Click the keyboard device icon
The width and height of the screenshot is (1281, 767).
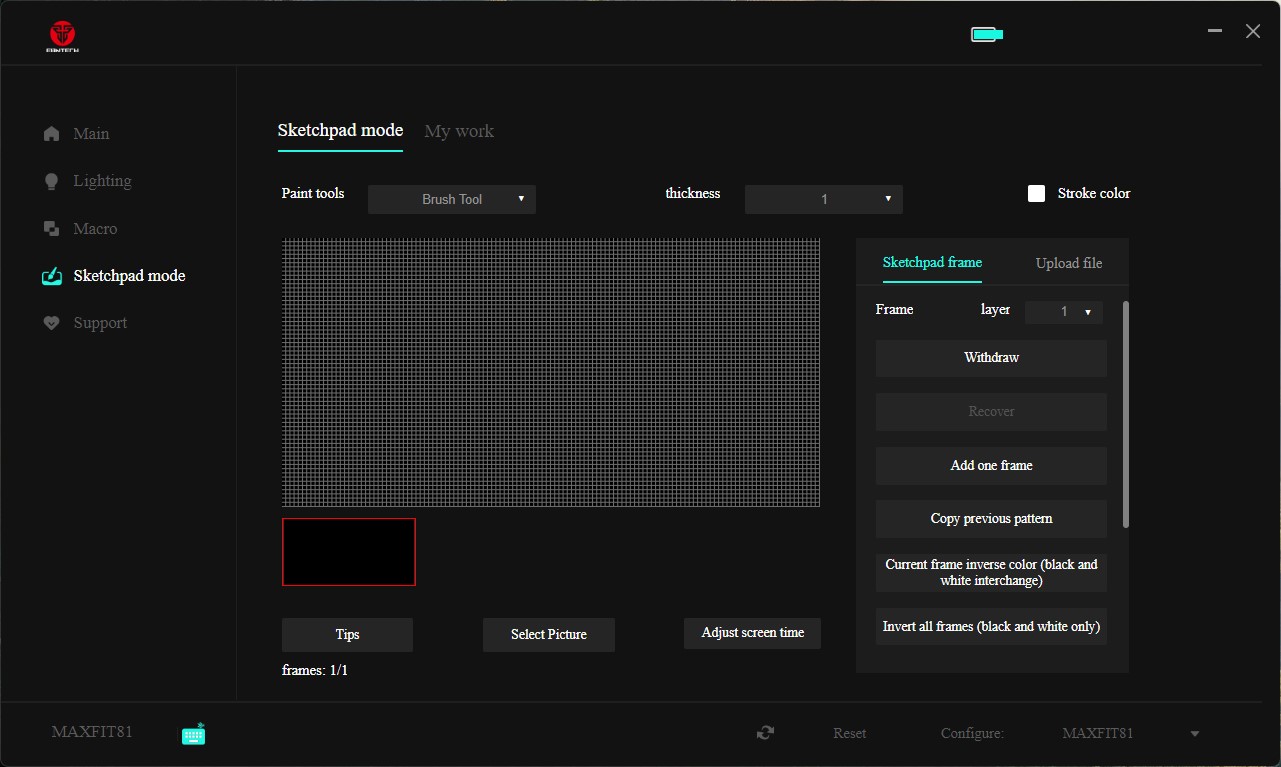click(194, 734)
